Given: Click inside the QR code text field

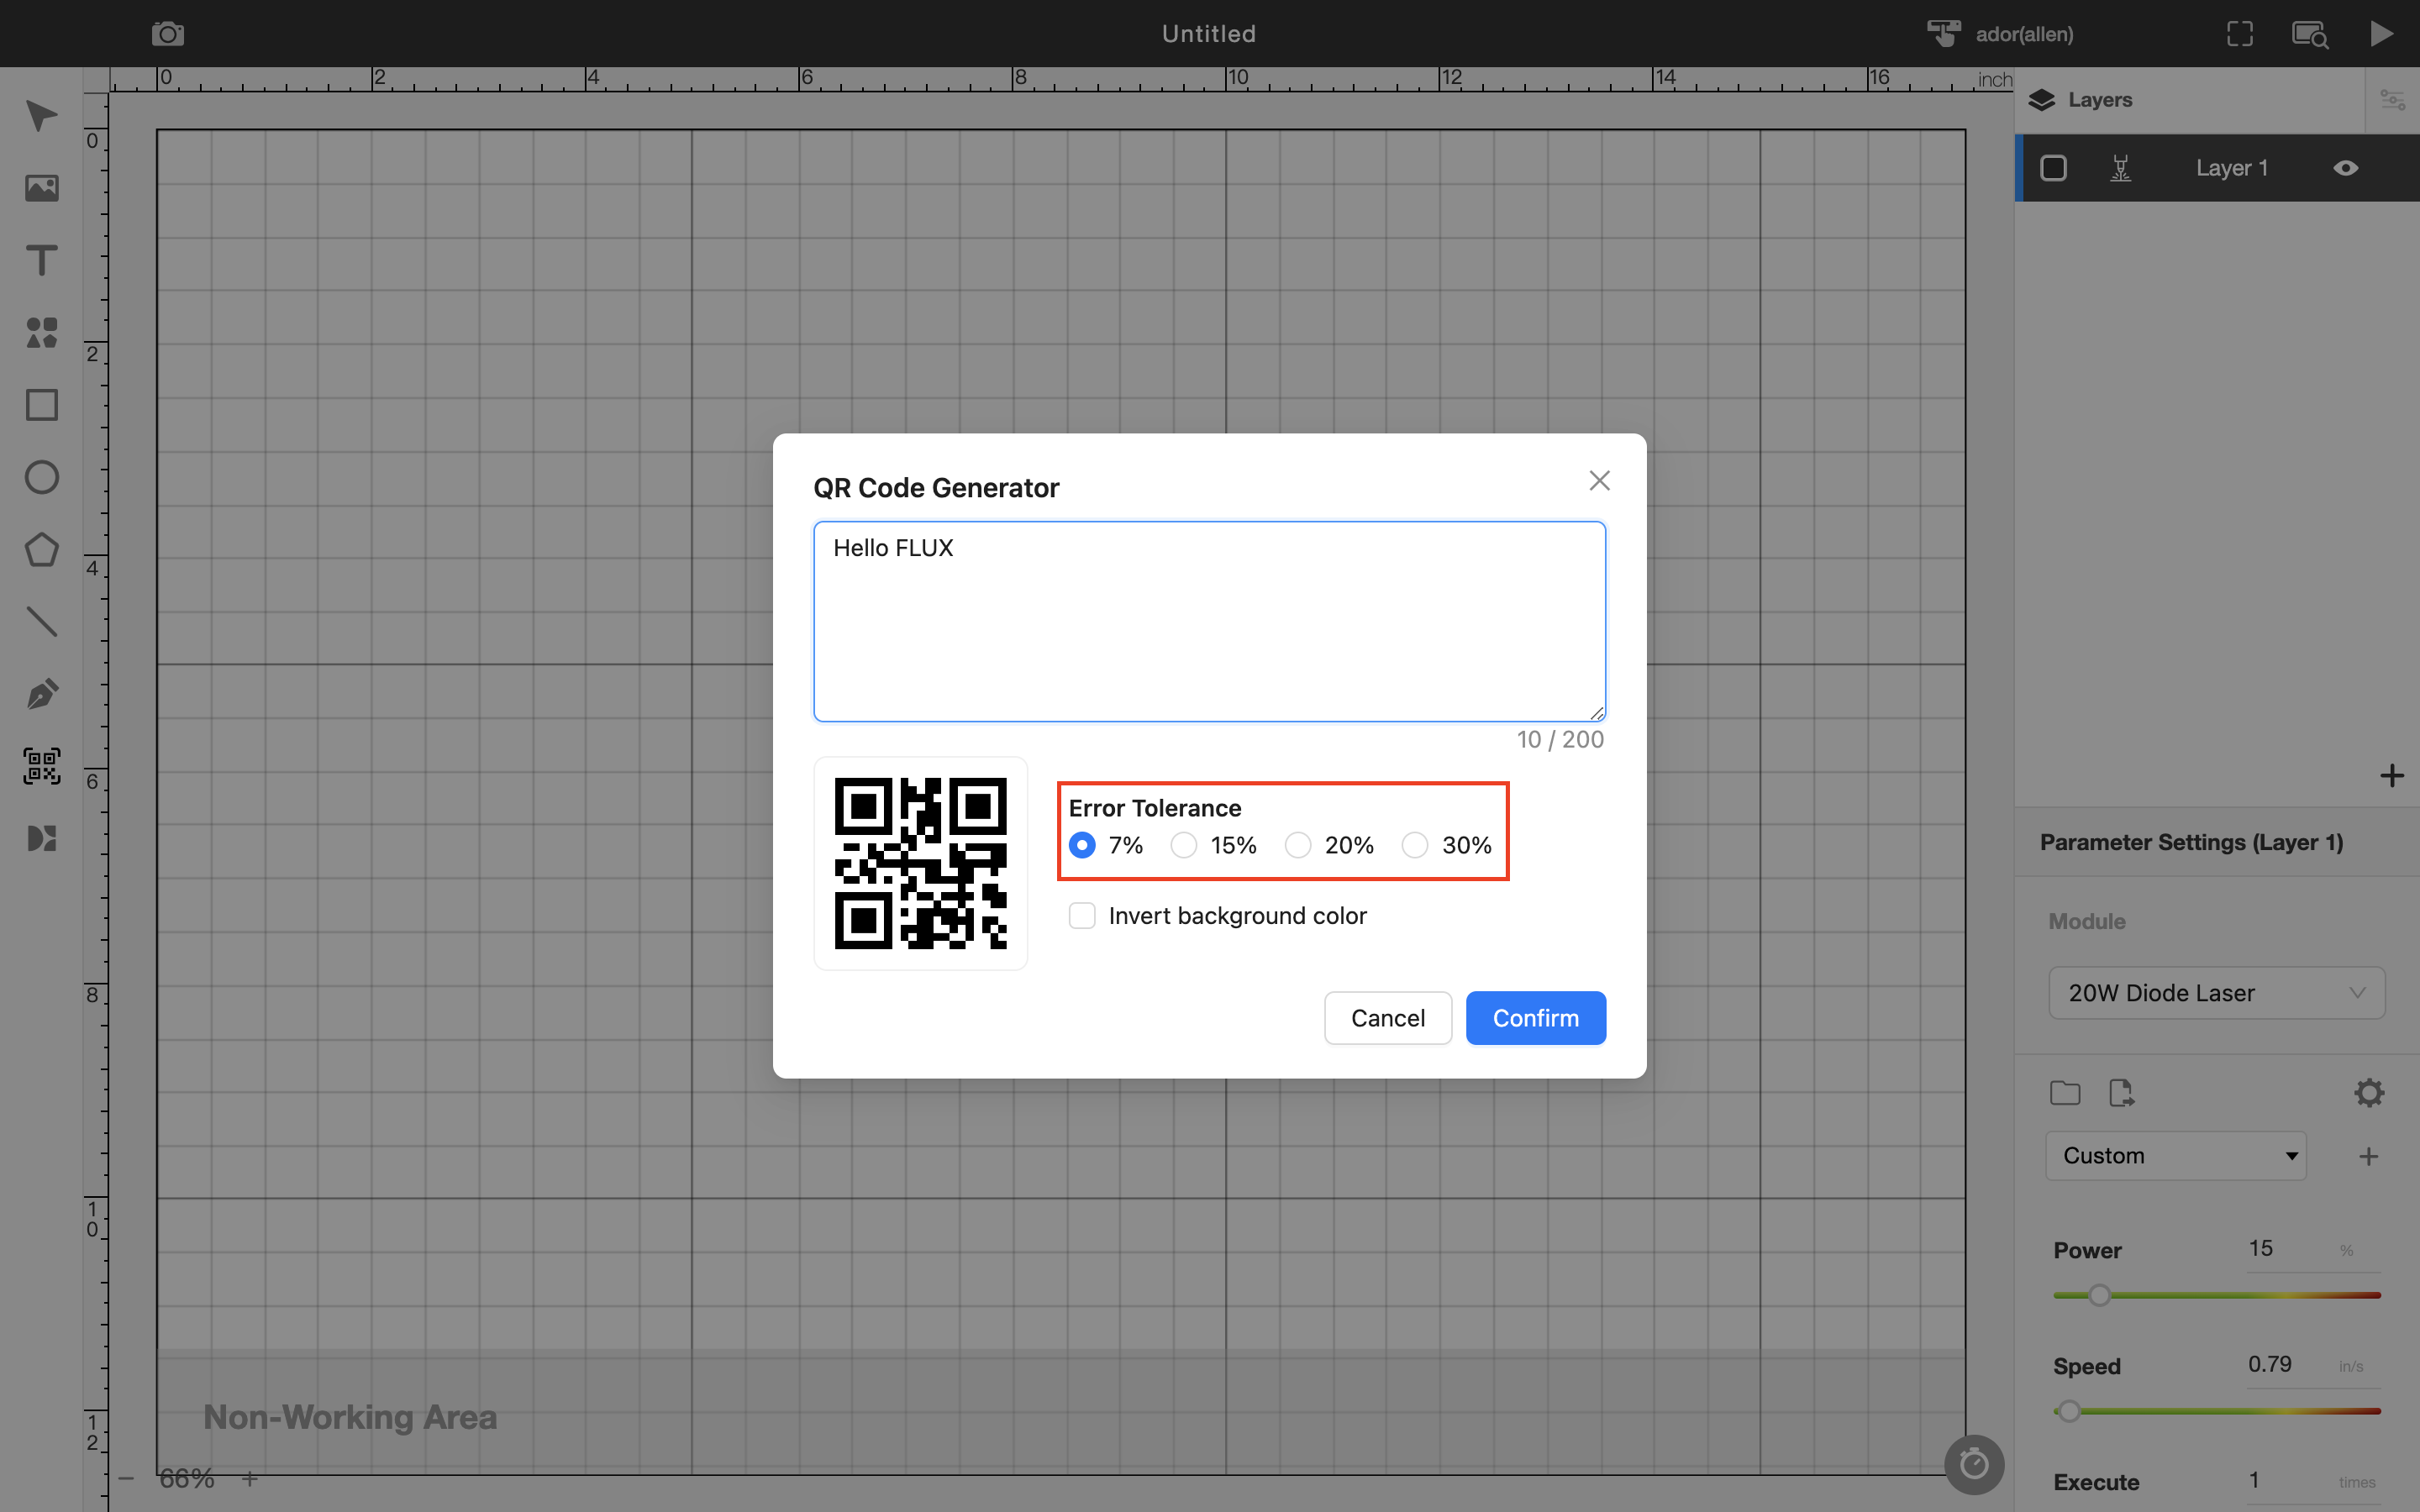Looking at the screenshot, I should 1208,620.
